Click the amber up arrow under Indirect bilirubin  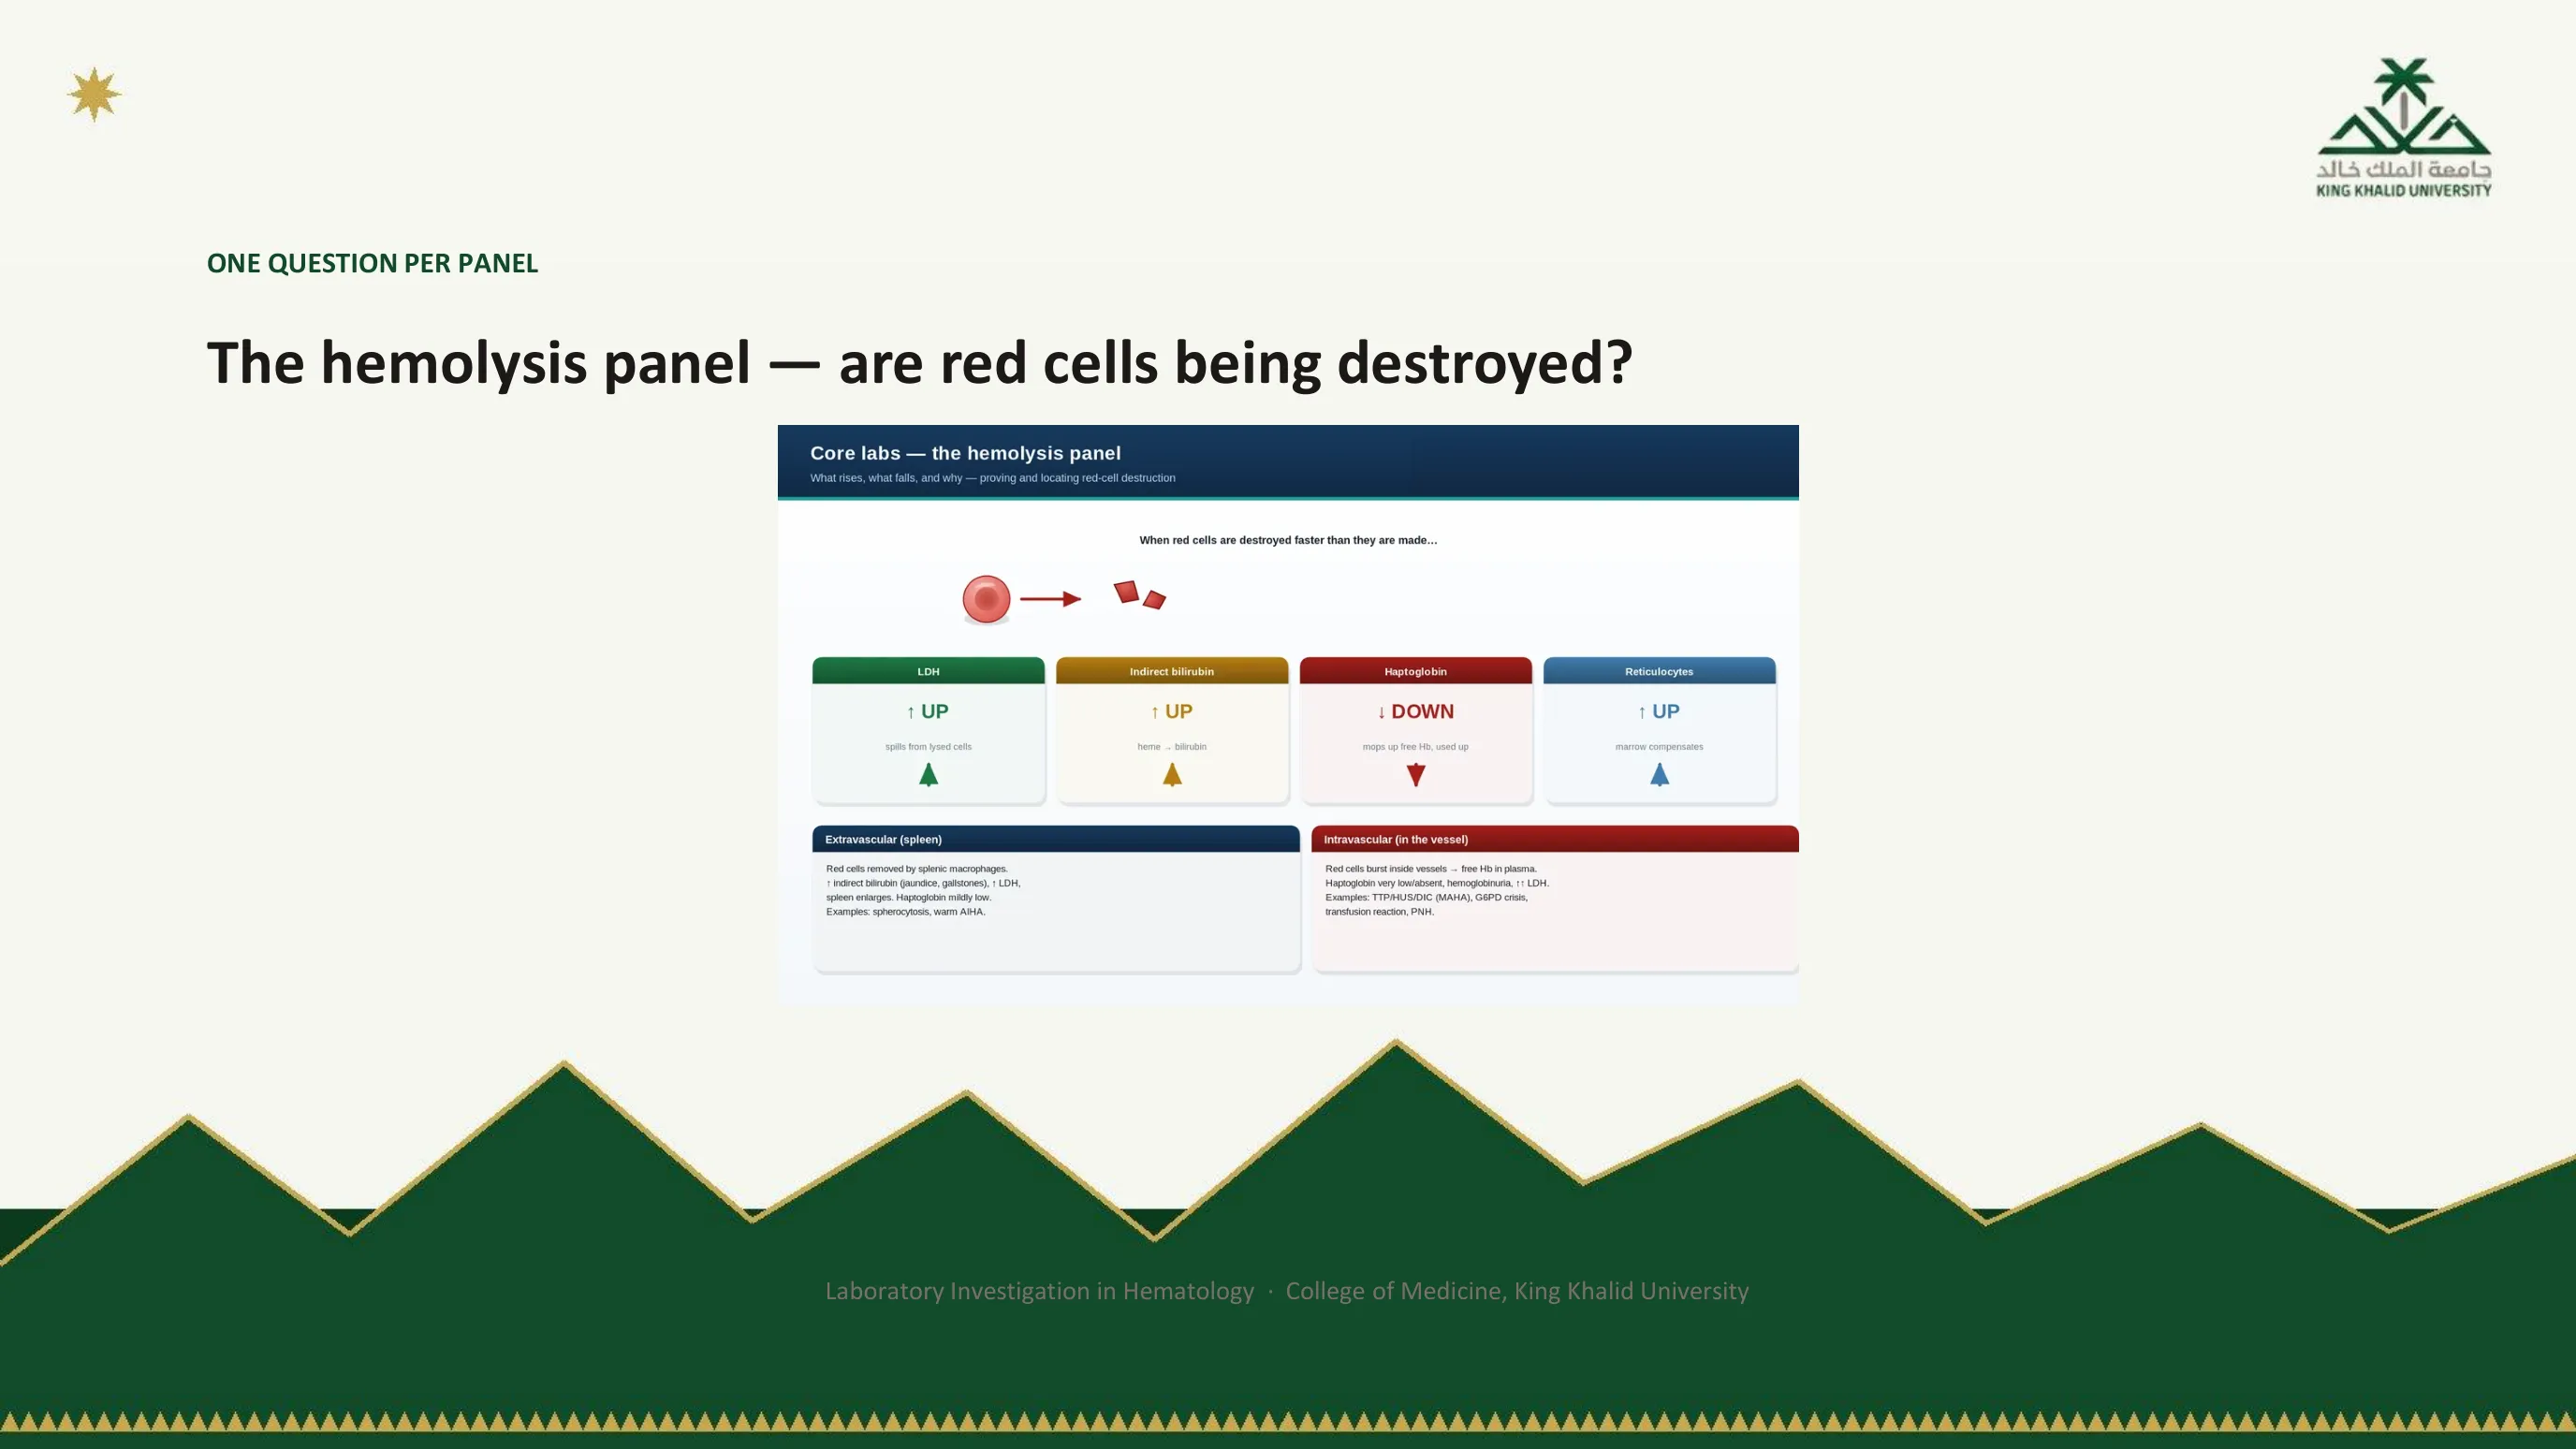(x=1172, y=775)
